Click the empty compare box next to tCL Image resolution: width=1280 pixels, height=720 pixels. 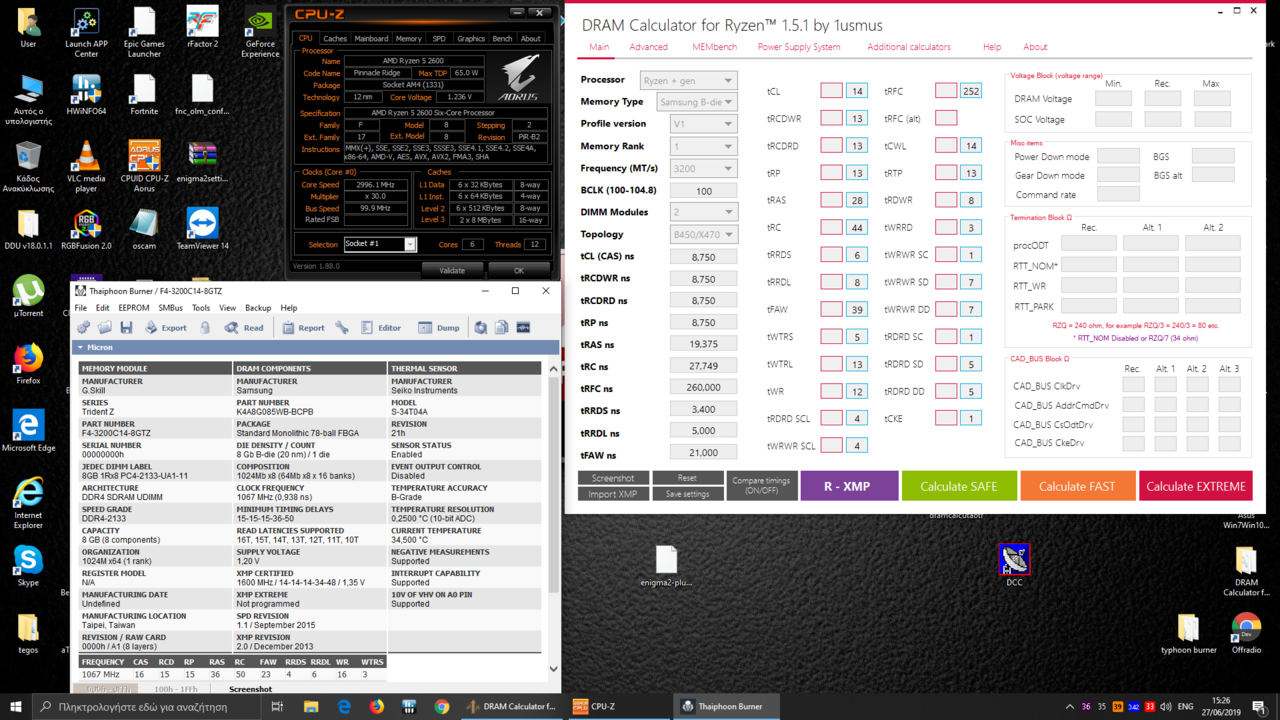click(x=831, y=91)
